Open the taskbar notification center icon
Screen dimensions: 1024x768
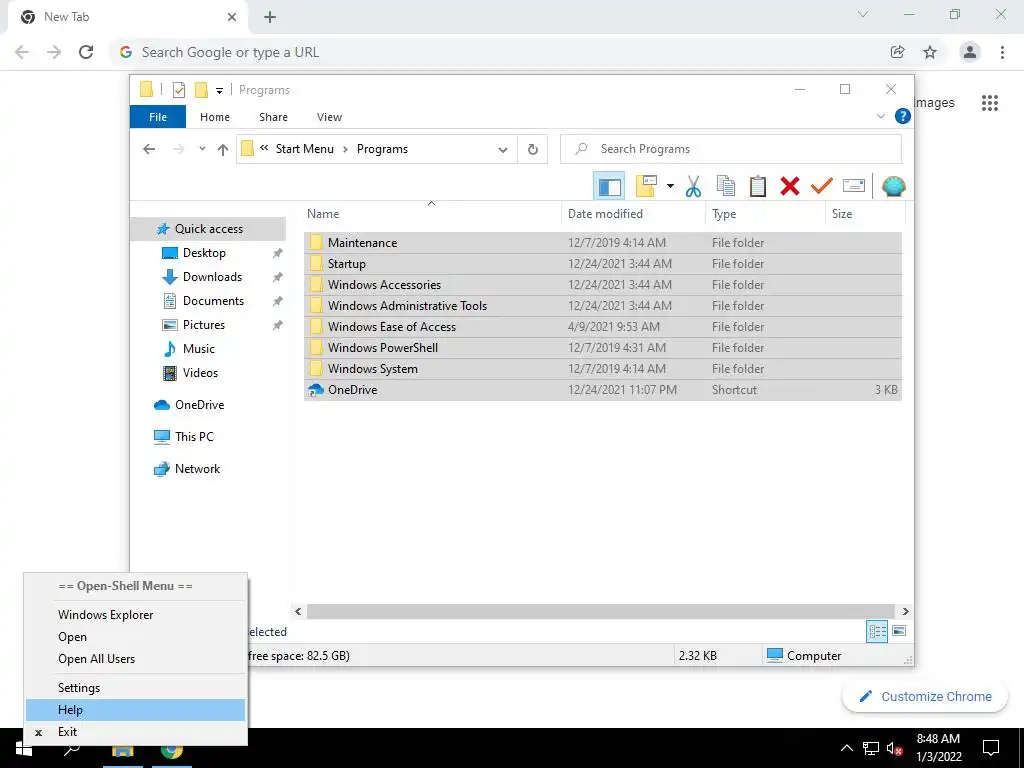pos(991,748)
